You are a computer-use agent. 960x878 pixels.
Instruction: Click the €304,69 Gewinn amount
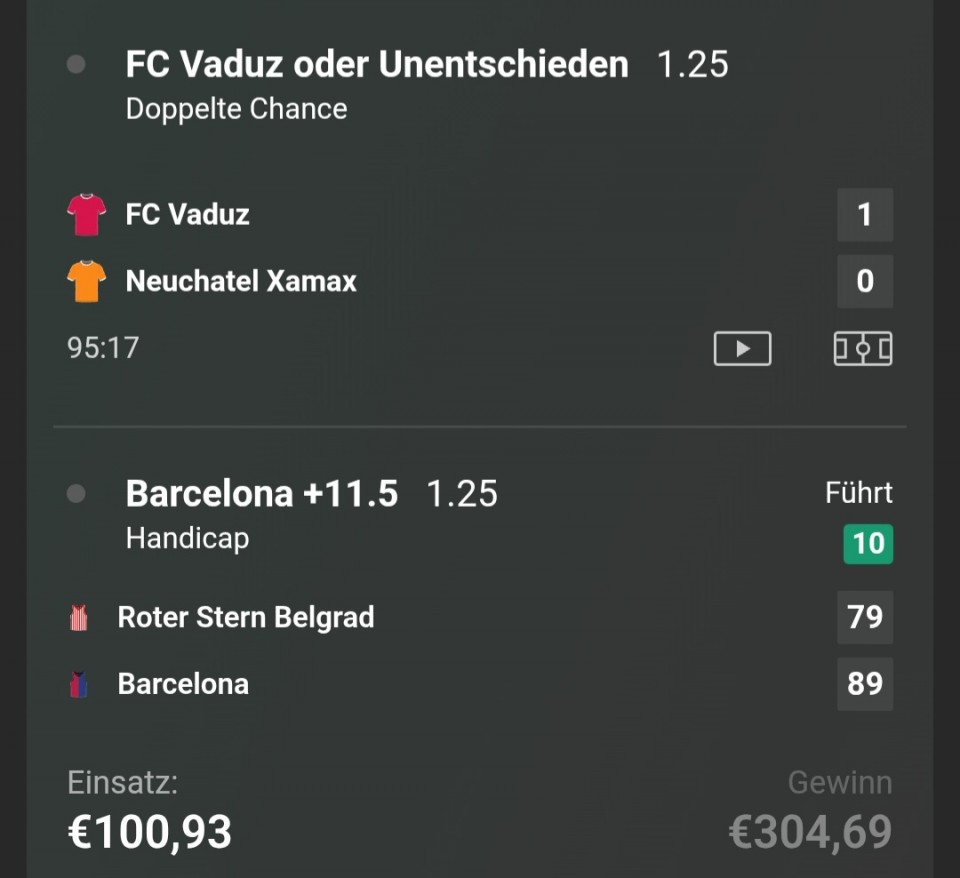tap(810, 832)
